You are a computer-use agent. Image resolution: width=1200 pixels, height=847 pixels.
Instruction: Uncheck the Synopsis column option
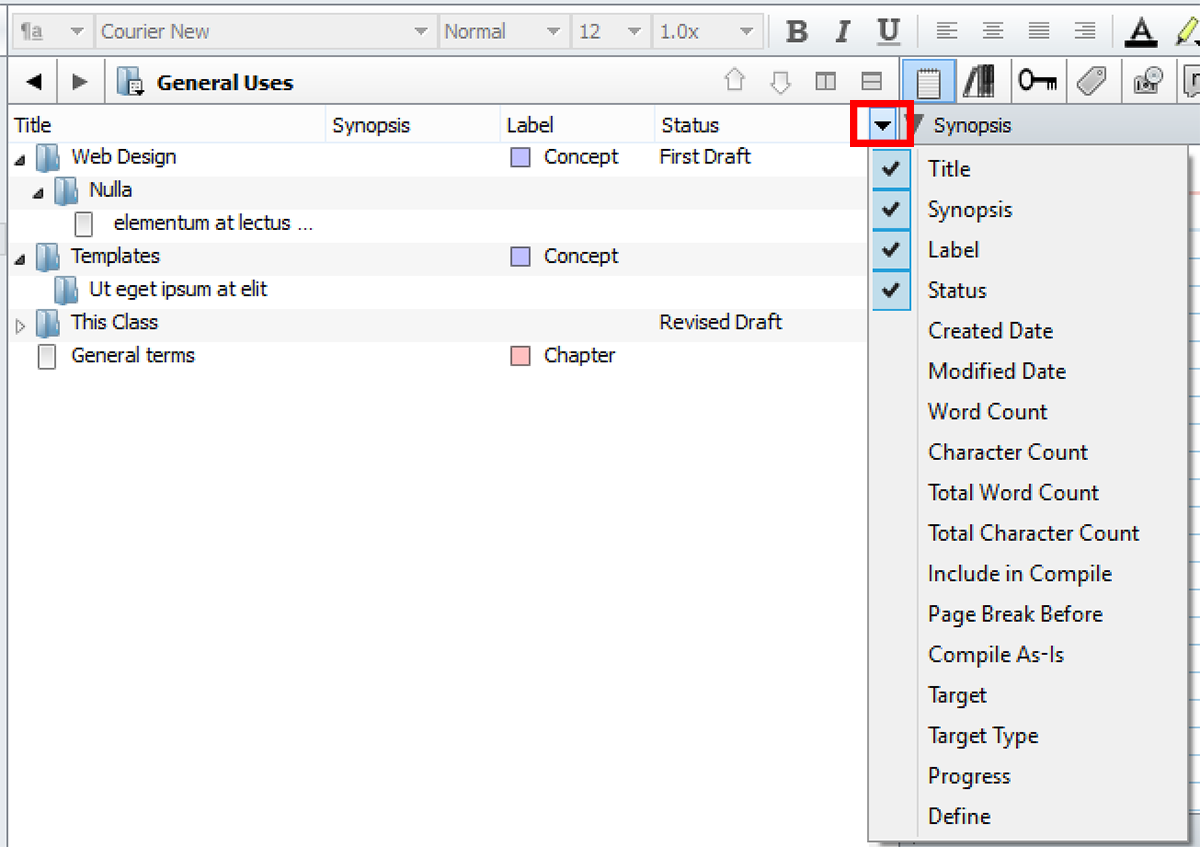(891, 209)
